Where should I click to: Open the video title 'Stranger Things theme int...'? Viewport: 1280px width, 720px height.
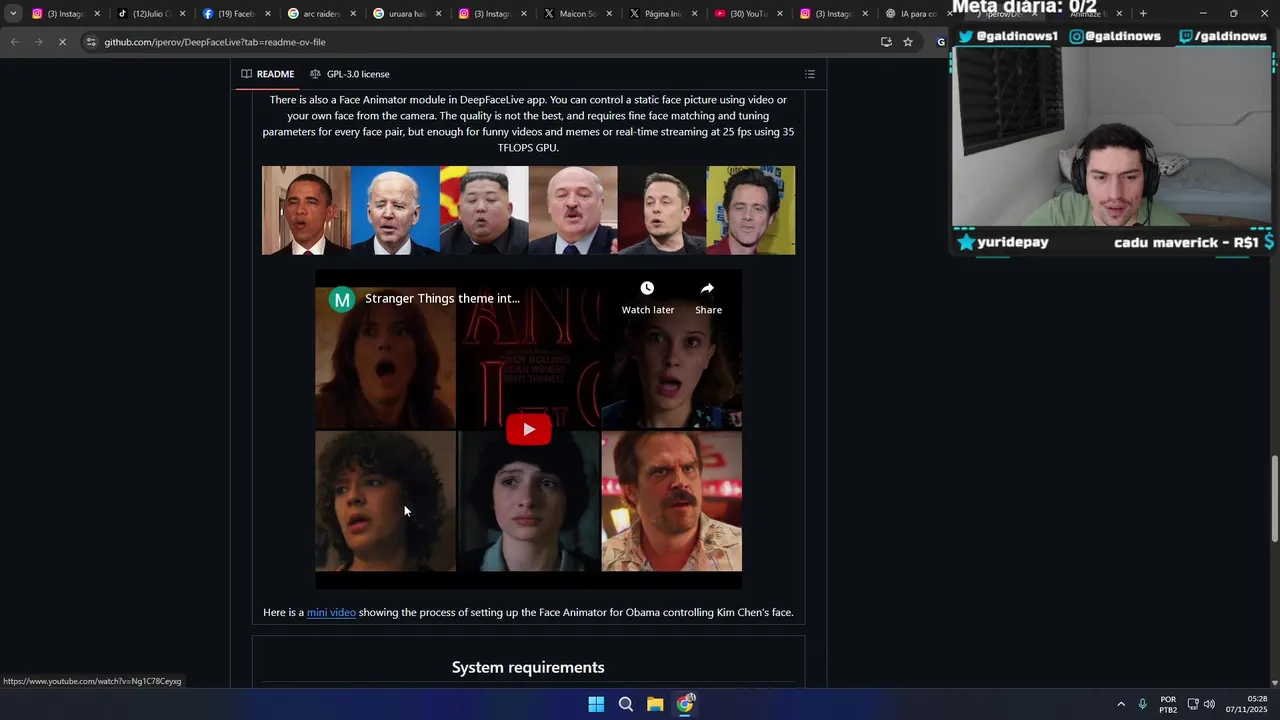tap(442, 298)
